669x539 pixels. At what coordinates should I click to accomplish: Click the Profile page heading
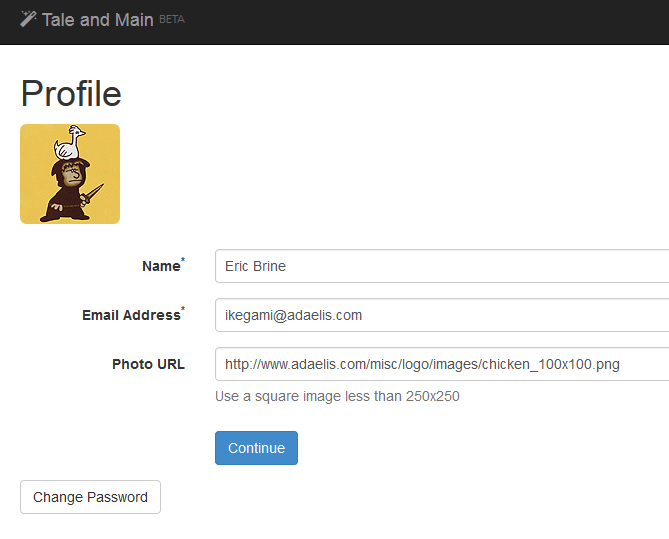[x=71, y=93]
